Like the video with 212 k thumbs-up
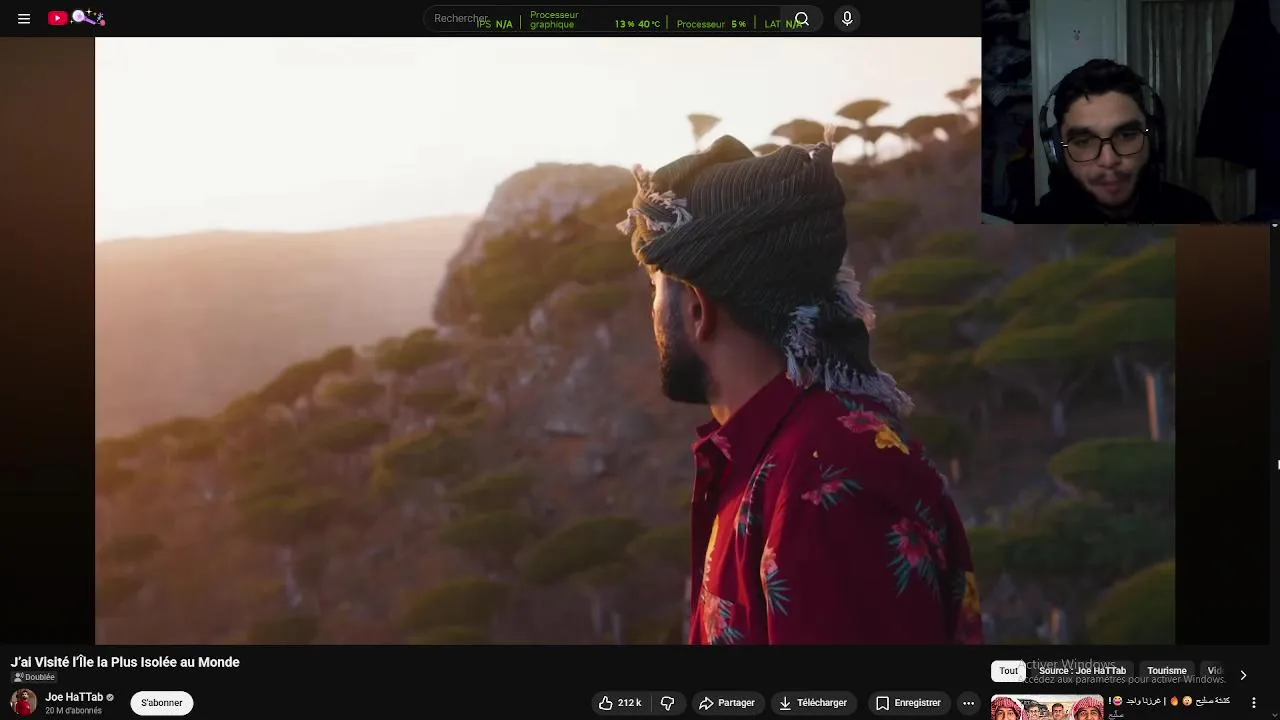Viewport: 1280px width, 720px height. (x=620, y=703)
